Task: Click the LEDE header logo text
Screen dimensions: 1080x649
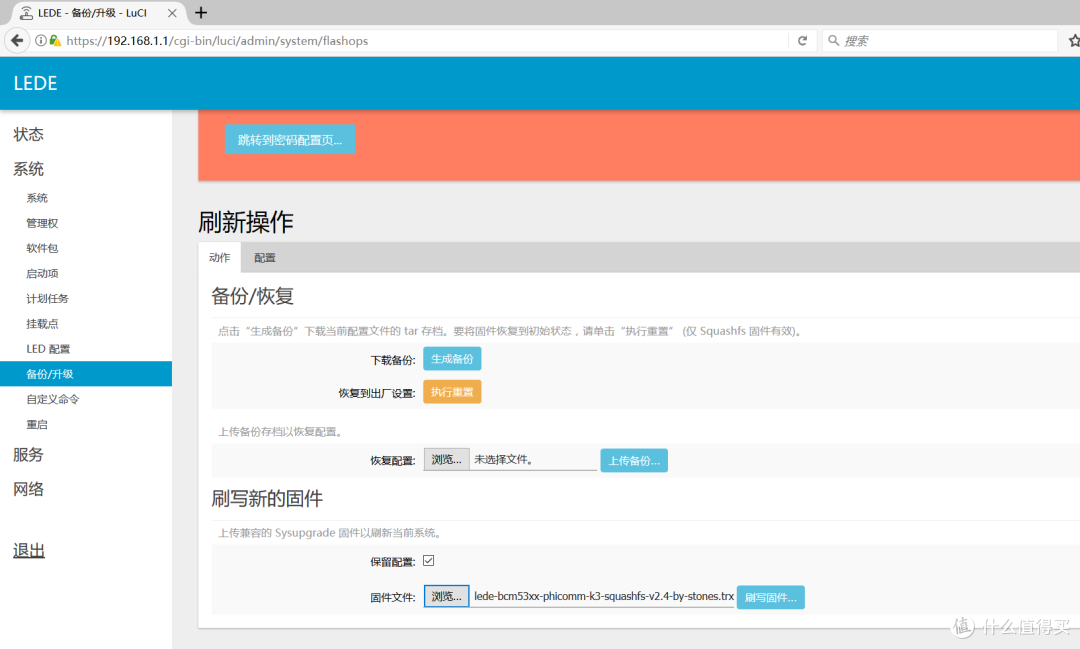Action: (35, 83)
